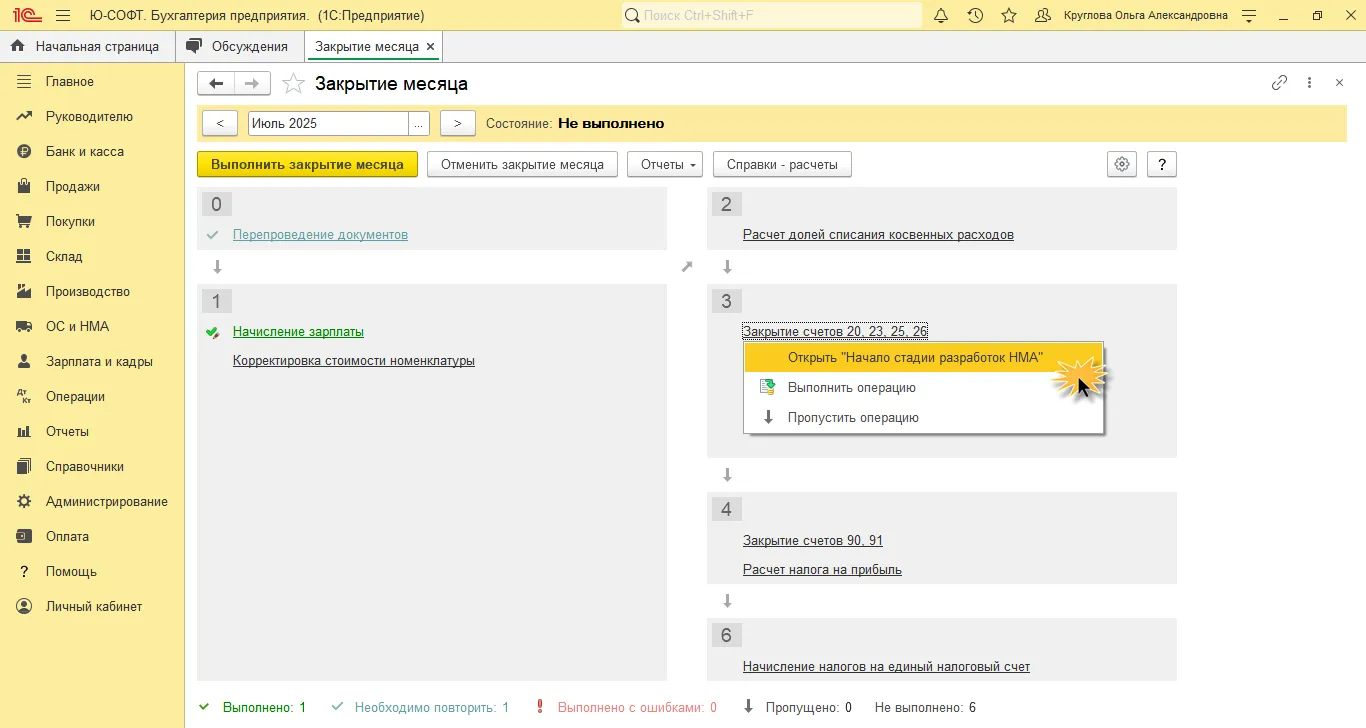
Task: Click the Июль 2025 period field
Action: click(328, 123)
